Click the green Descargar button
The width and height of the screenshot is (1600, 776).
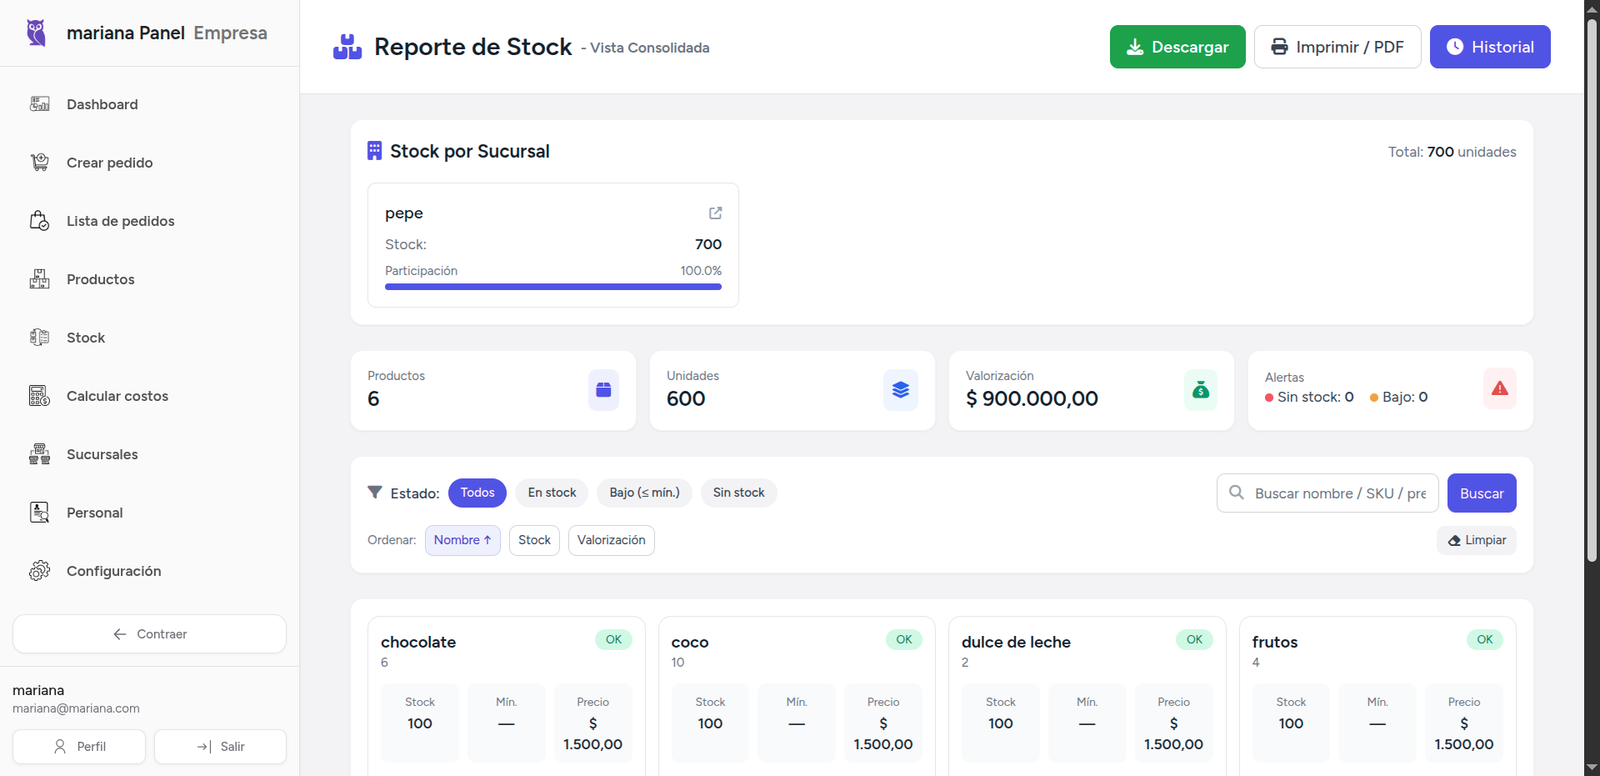[x=1177, y=47]
